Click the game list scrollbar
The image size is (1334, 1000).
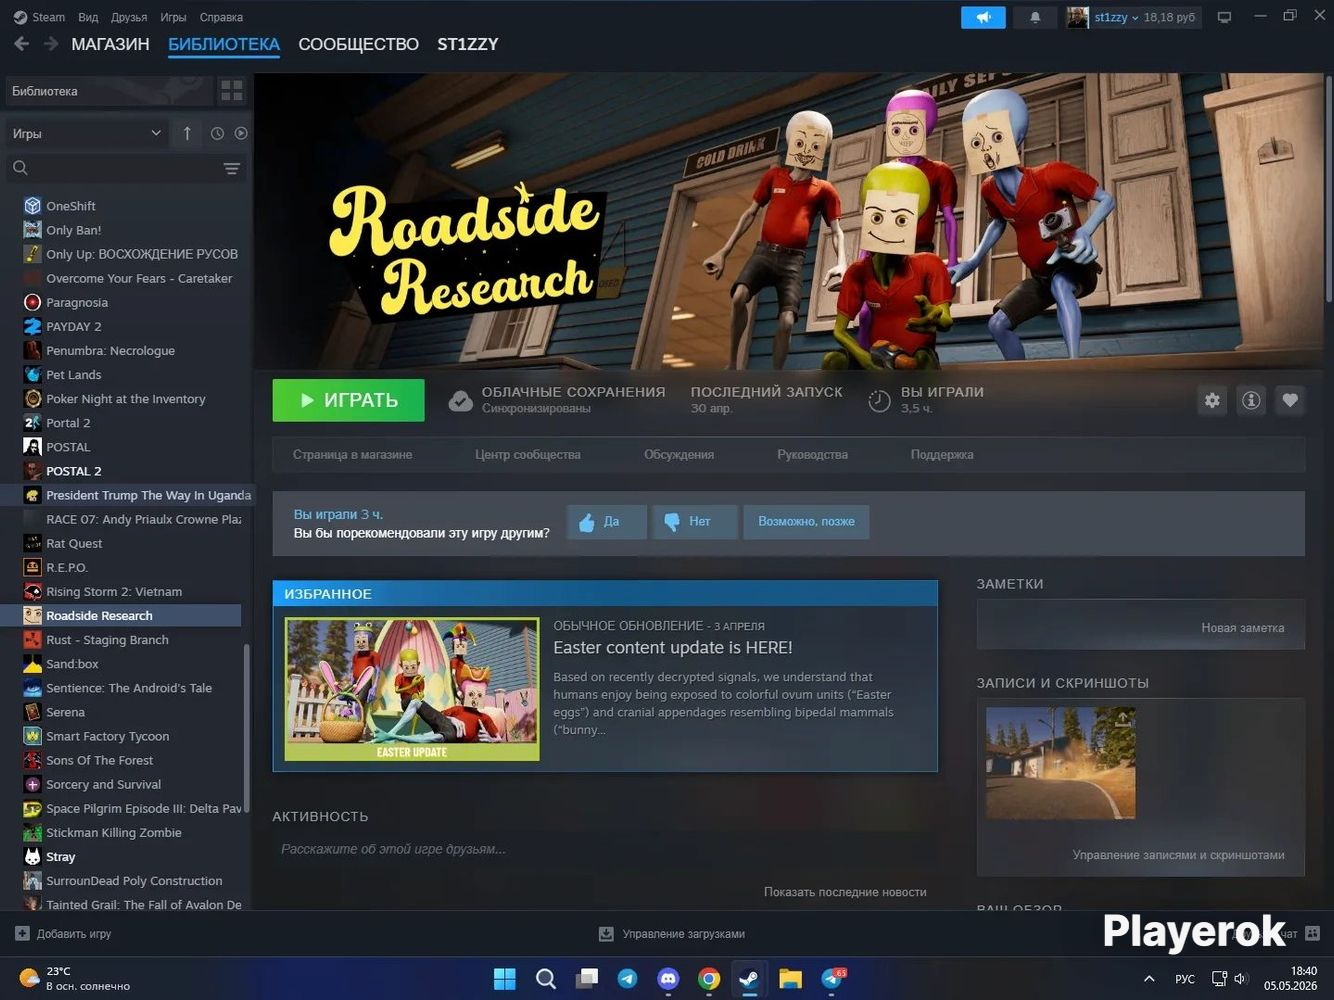[246, 728]
